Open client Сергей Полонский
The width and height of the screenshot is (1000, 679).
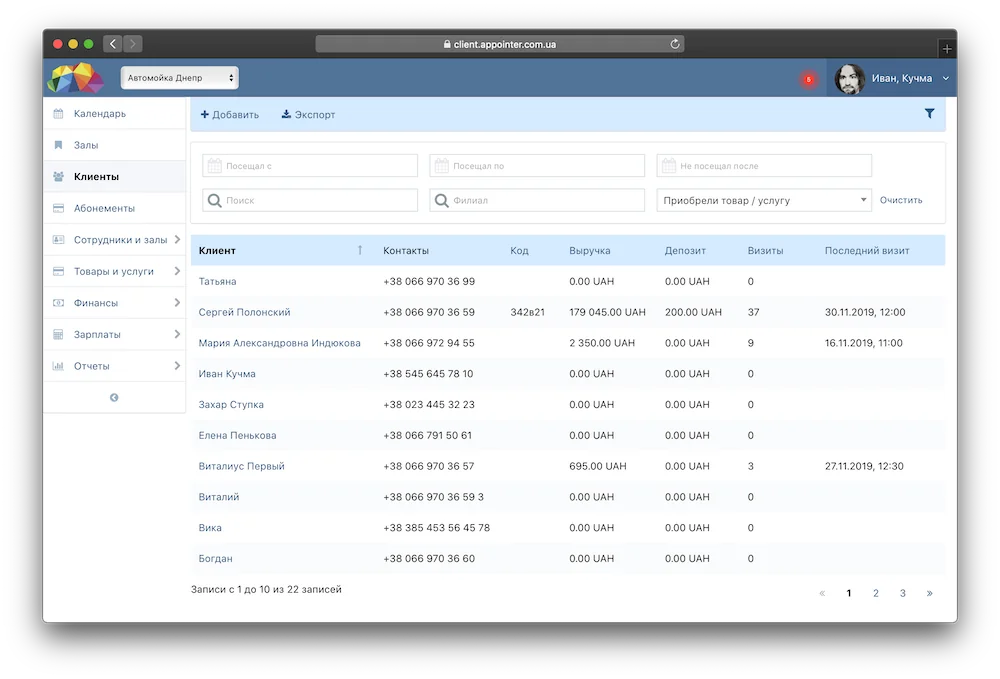point(244,312)
